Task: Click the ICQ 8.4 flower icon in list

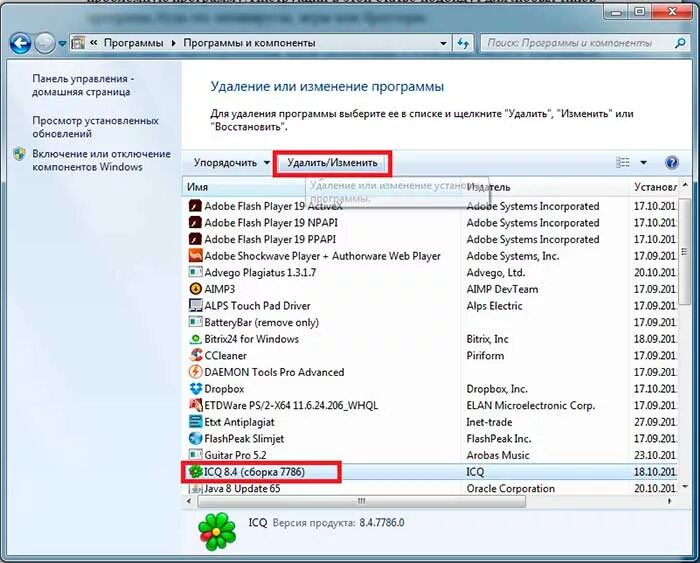Action: pyautogui.click(x=195, y=471)
